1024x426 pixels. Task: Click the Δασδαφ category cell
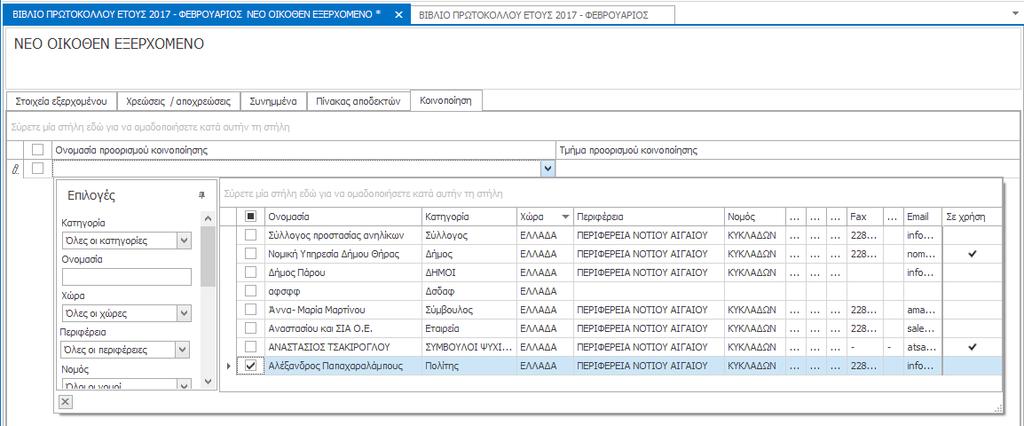click(468, 291)
